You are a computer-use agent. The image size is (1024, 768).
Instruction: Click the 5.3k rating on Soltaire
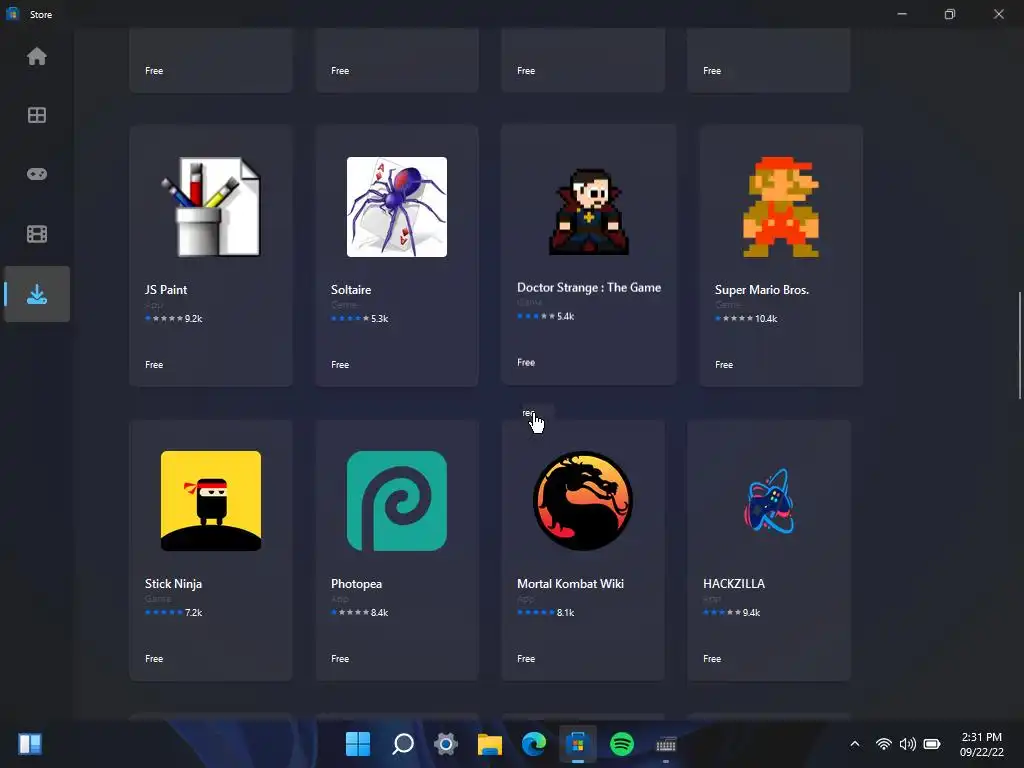[x=379, y=319]
